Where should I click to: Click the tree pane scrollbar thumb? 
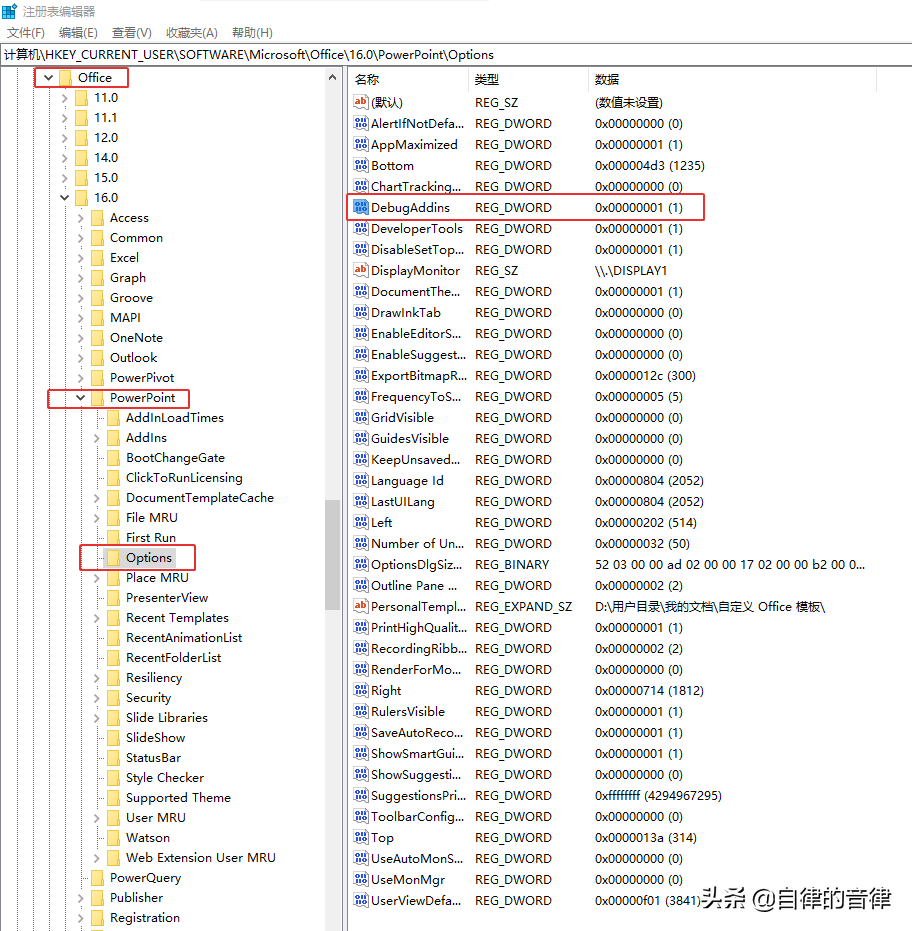coord(332,555)
